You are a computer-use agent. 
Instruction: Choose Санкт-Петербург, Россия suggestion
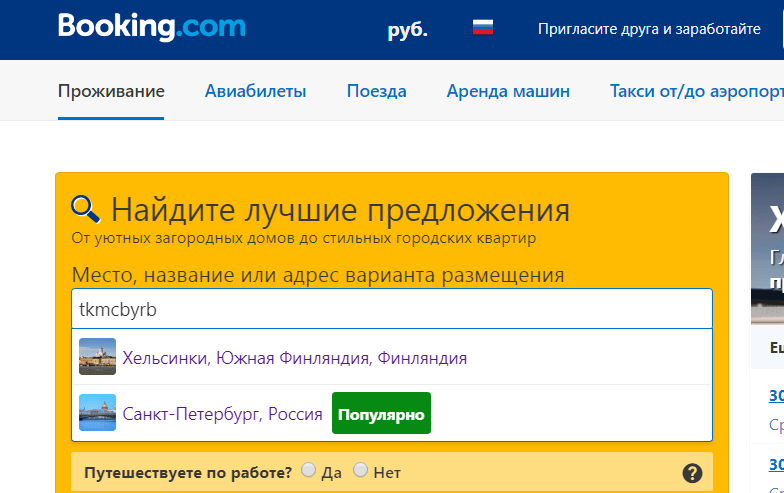[x=392, y=413]
